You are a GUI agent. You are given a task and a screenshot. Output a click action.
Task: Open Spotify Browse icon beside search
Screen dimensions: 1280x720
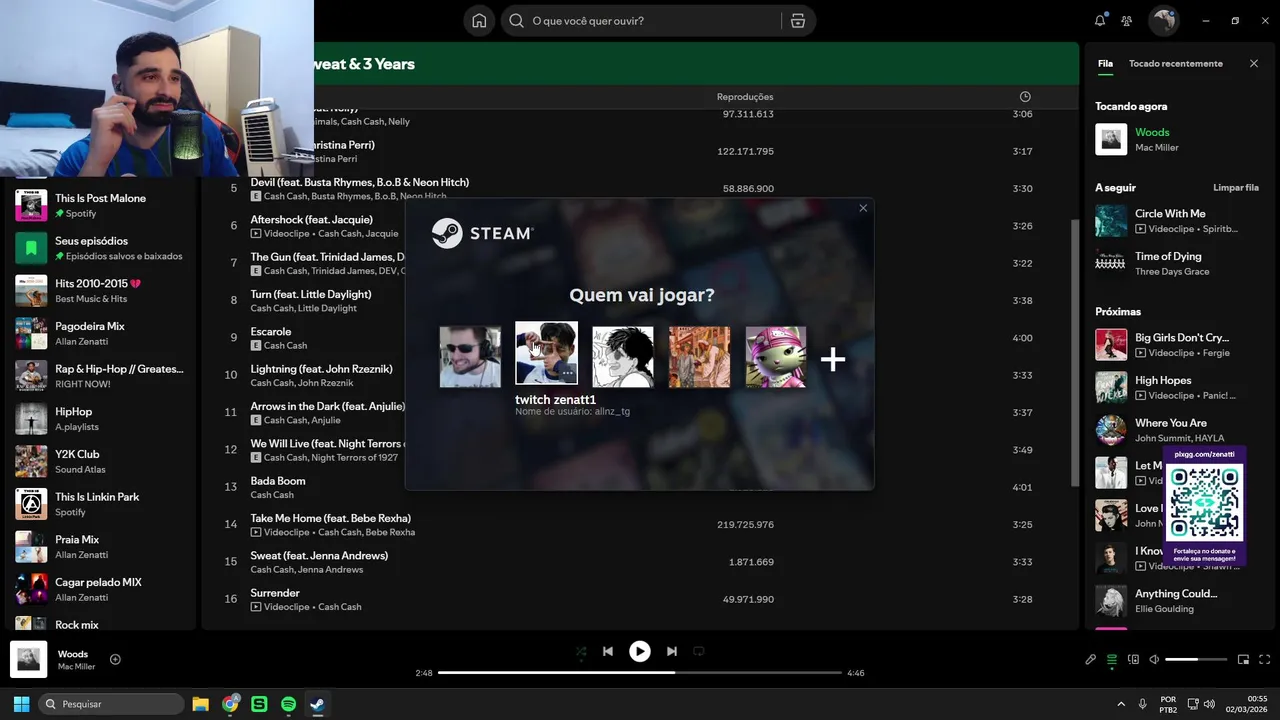(797, 21)
